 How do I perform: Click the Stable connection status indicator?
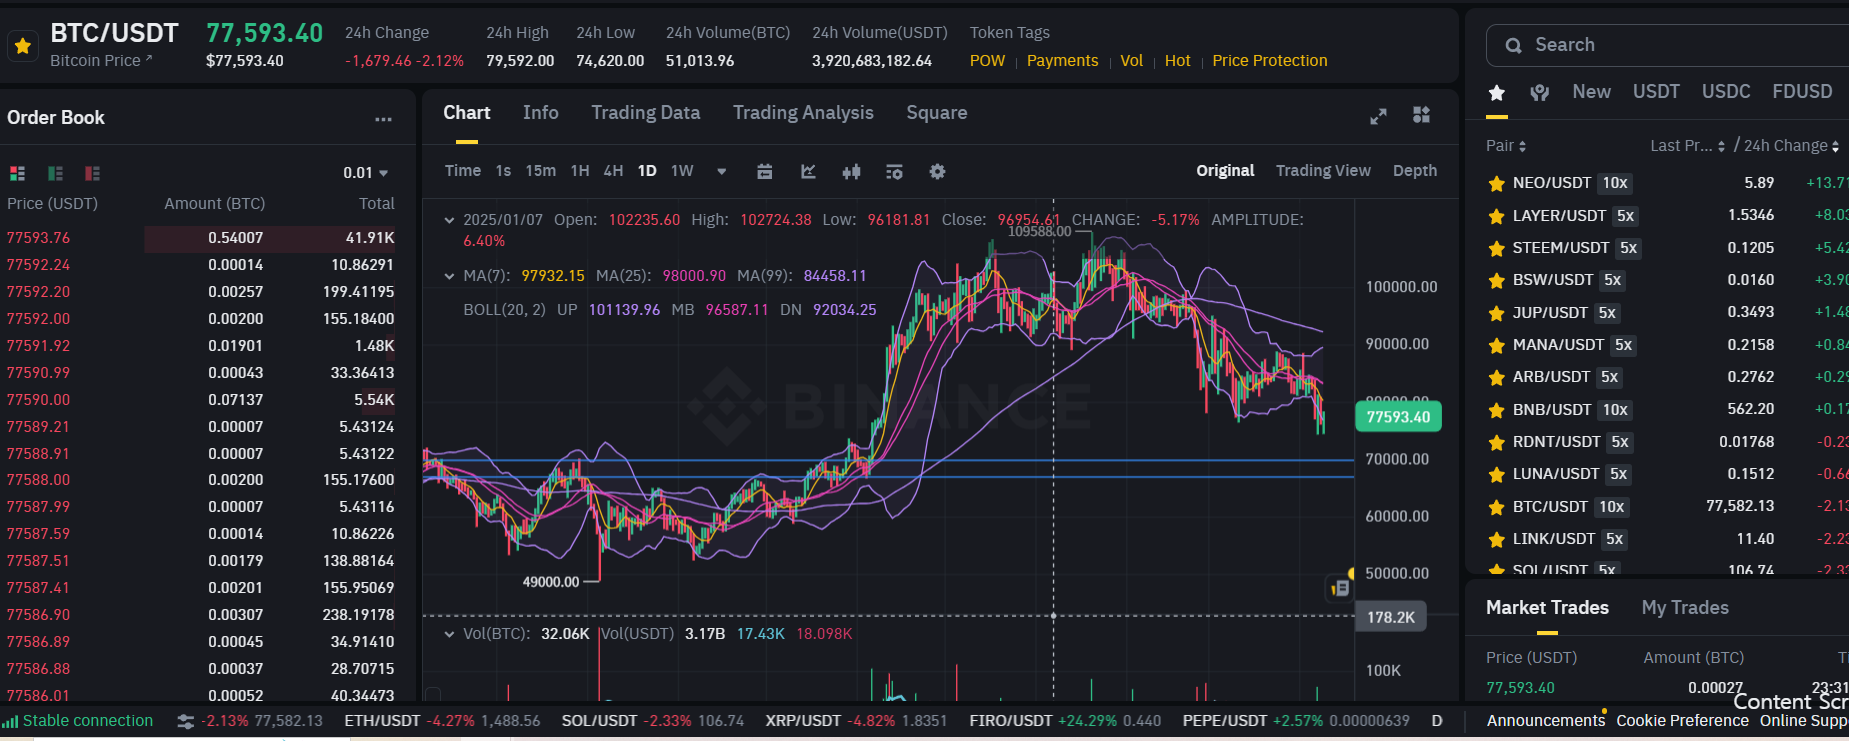(x=78, y=721)
